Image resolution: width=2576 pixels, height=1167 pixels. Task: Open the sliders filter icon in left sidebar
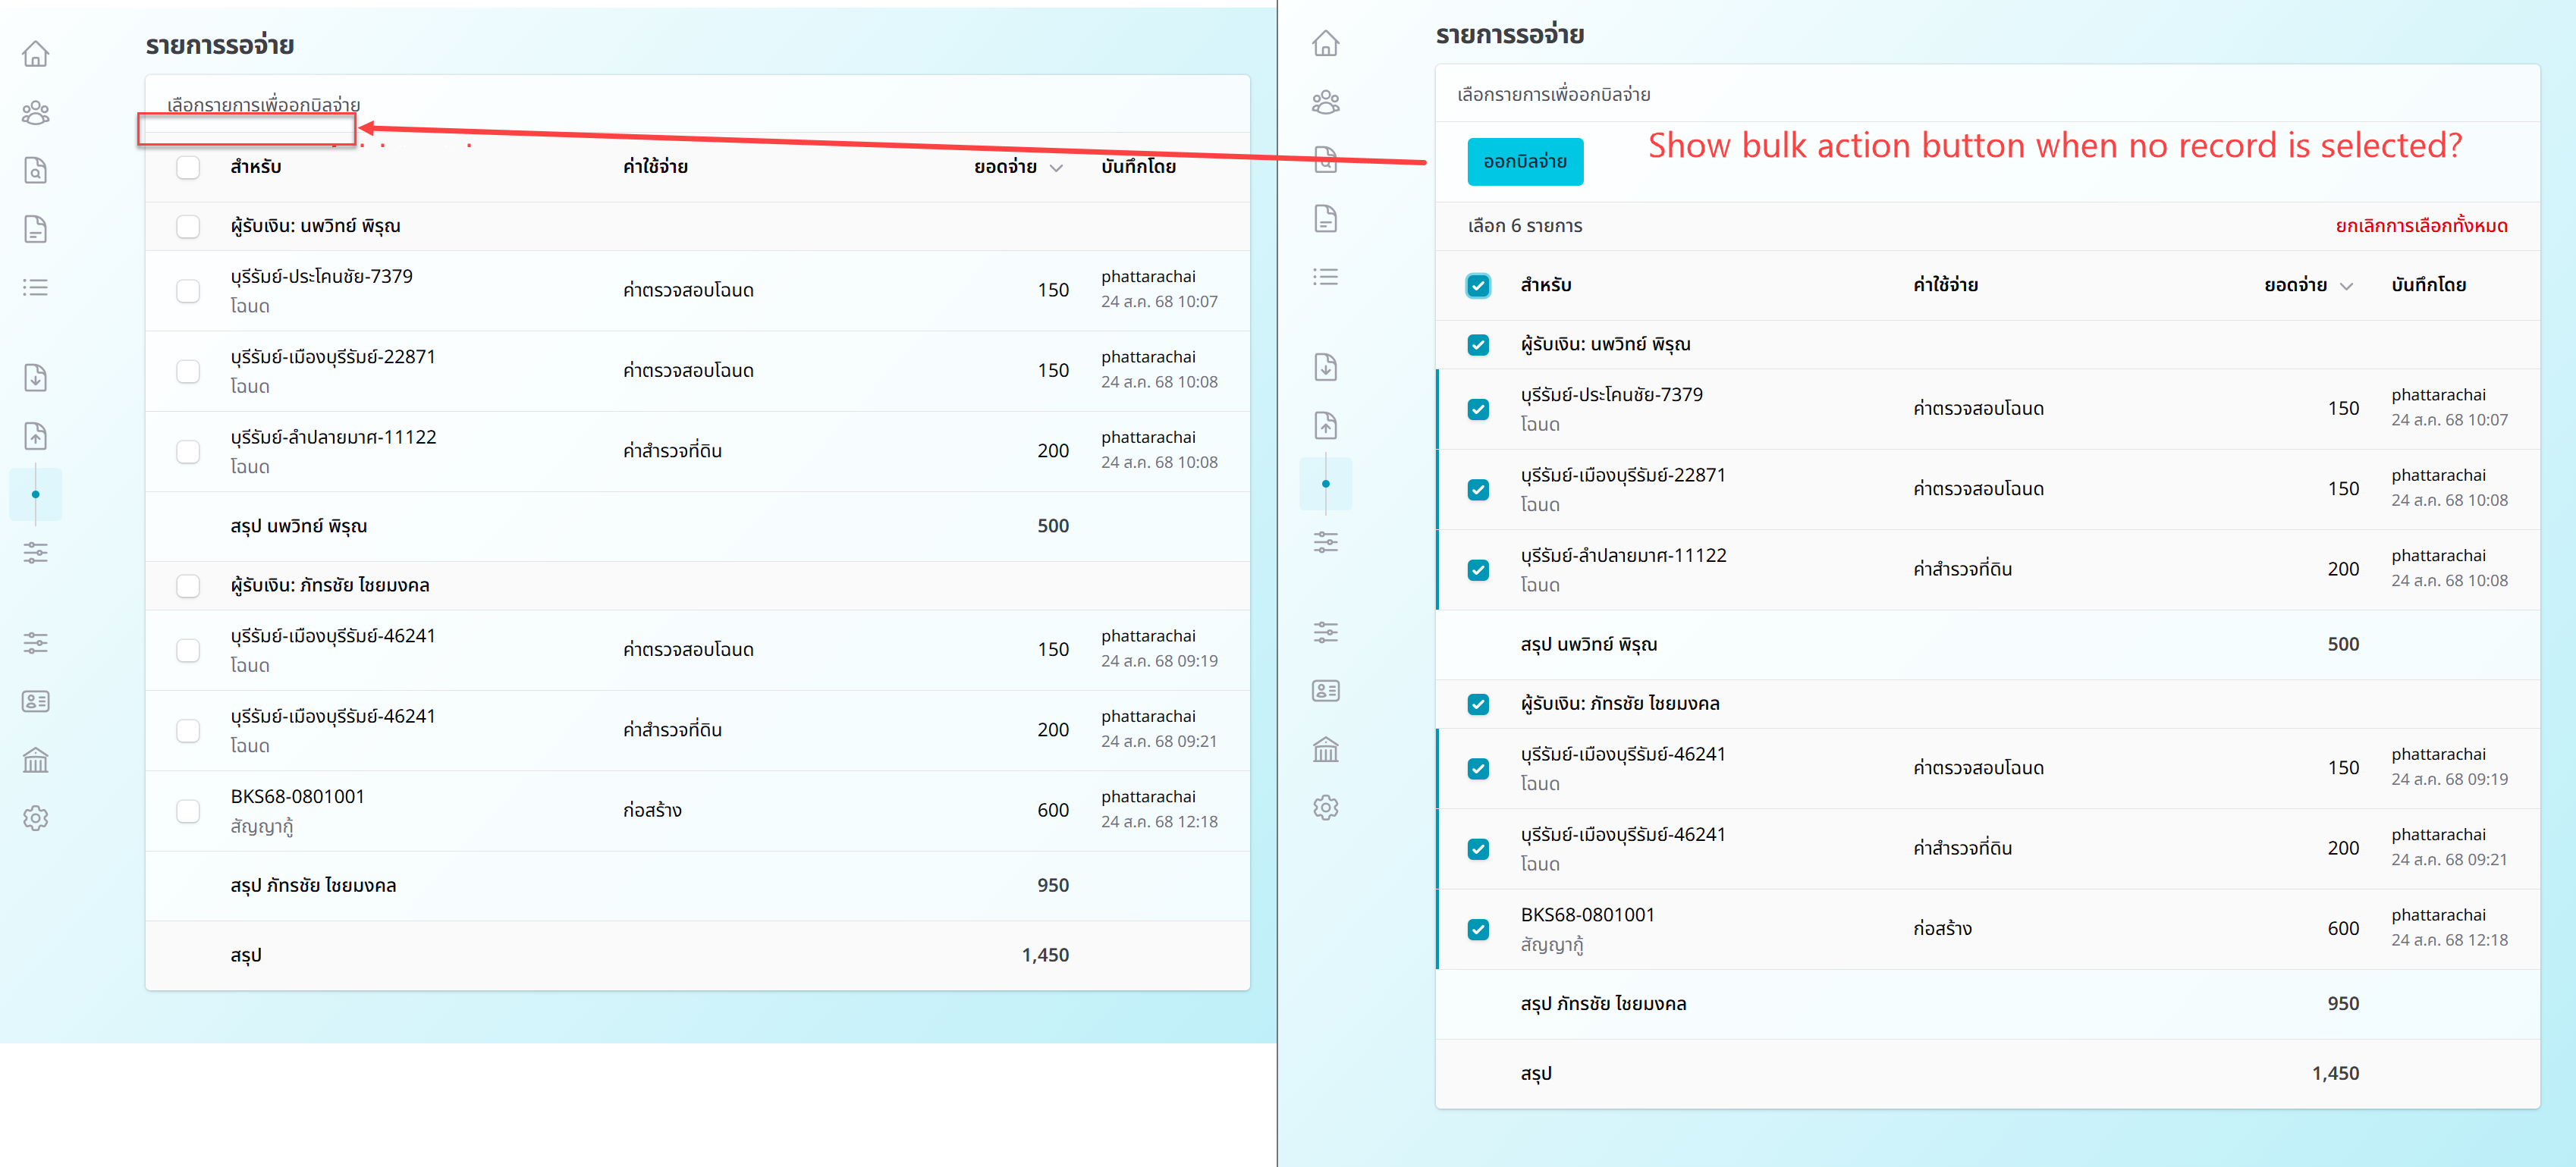[36, 553]
